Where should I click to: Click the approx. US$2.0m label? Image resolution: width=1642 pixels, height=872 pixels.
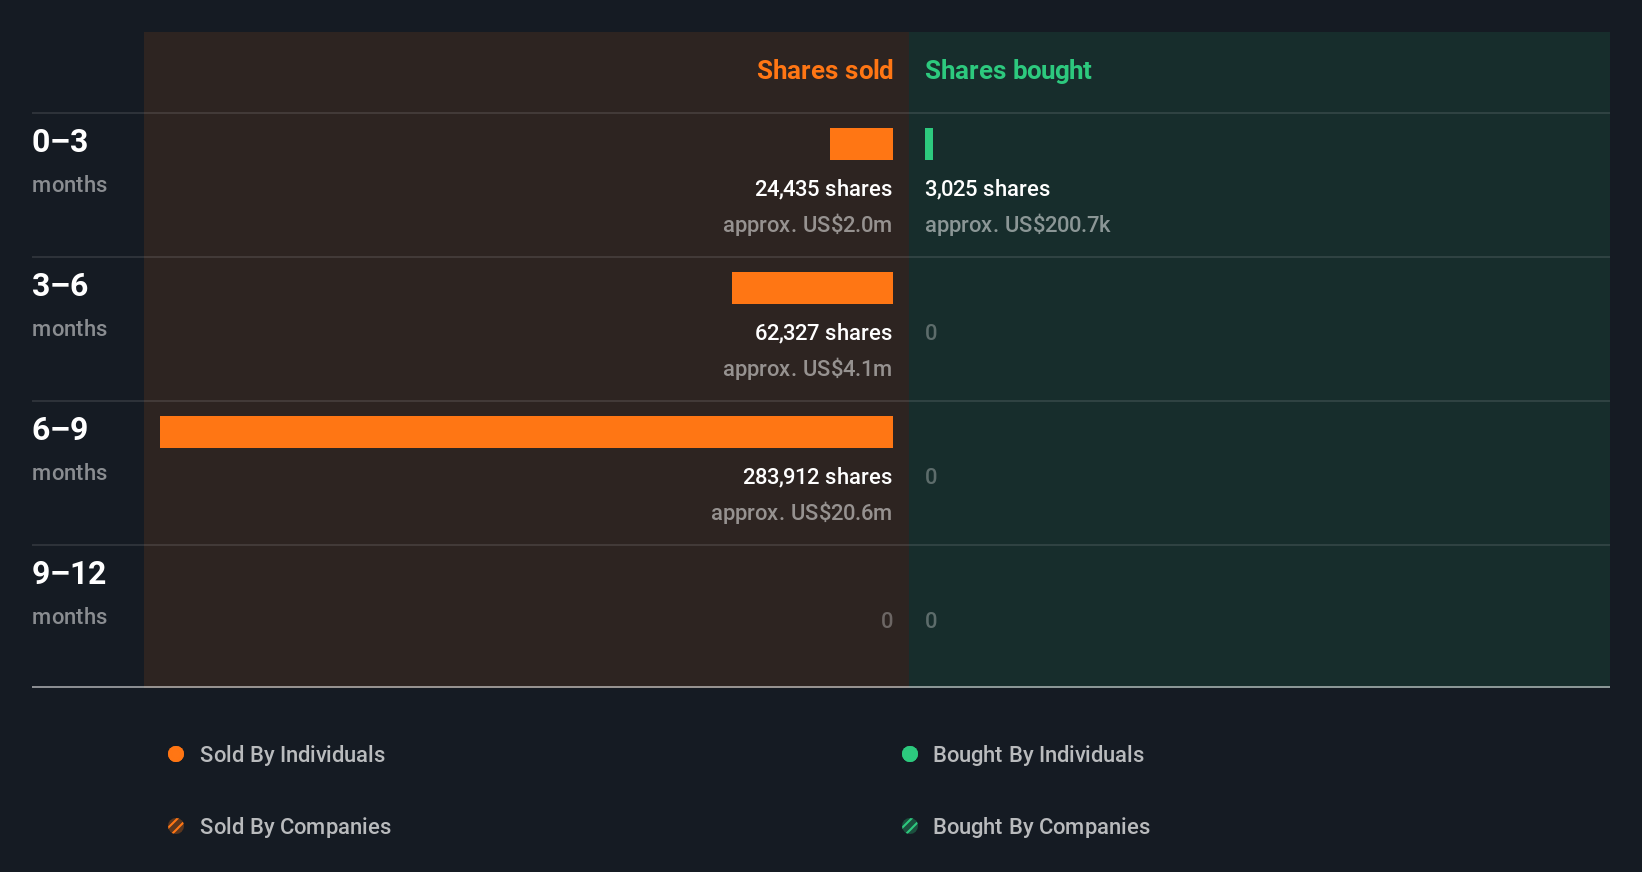pyautogui.click(x=807, y=224)
